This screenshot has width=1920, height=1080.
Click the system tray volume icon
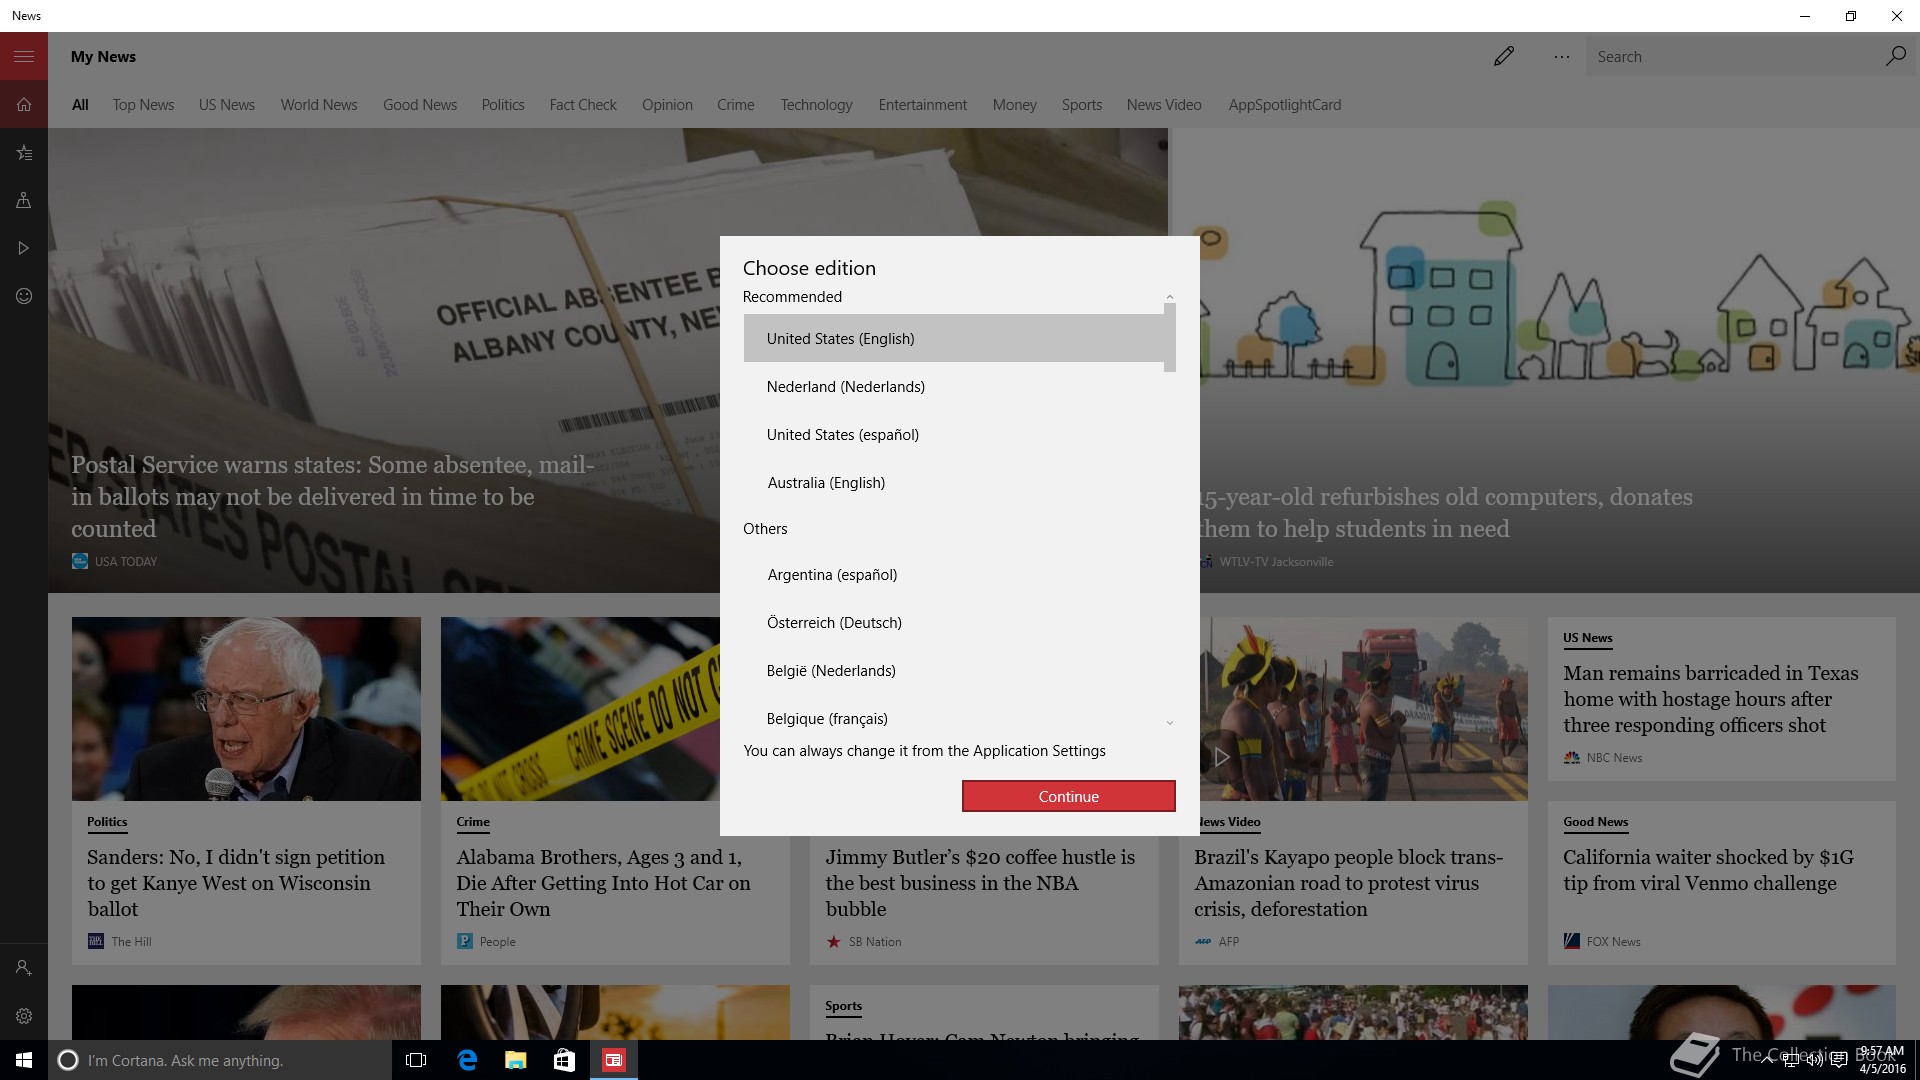pyautogui.click(x=1815, y=1060)
